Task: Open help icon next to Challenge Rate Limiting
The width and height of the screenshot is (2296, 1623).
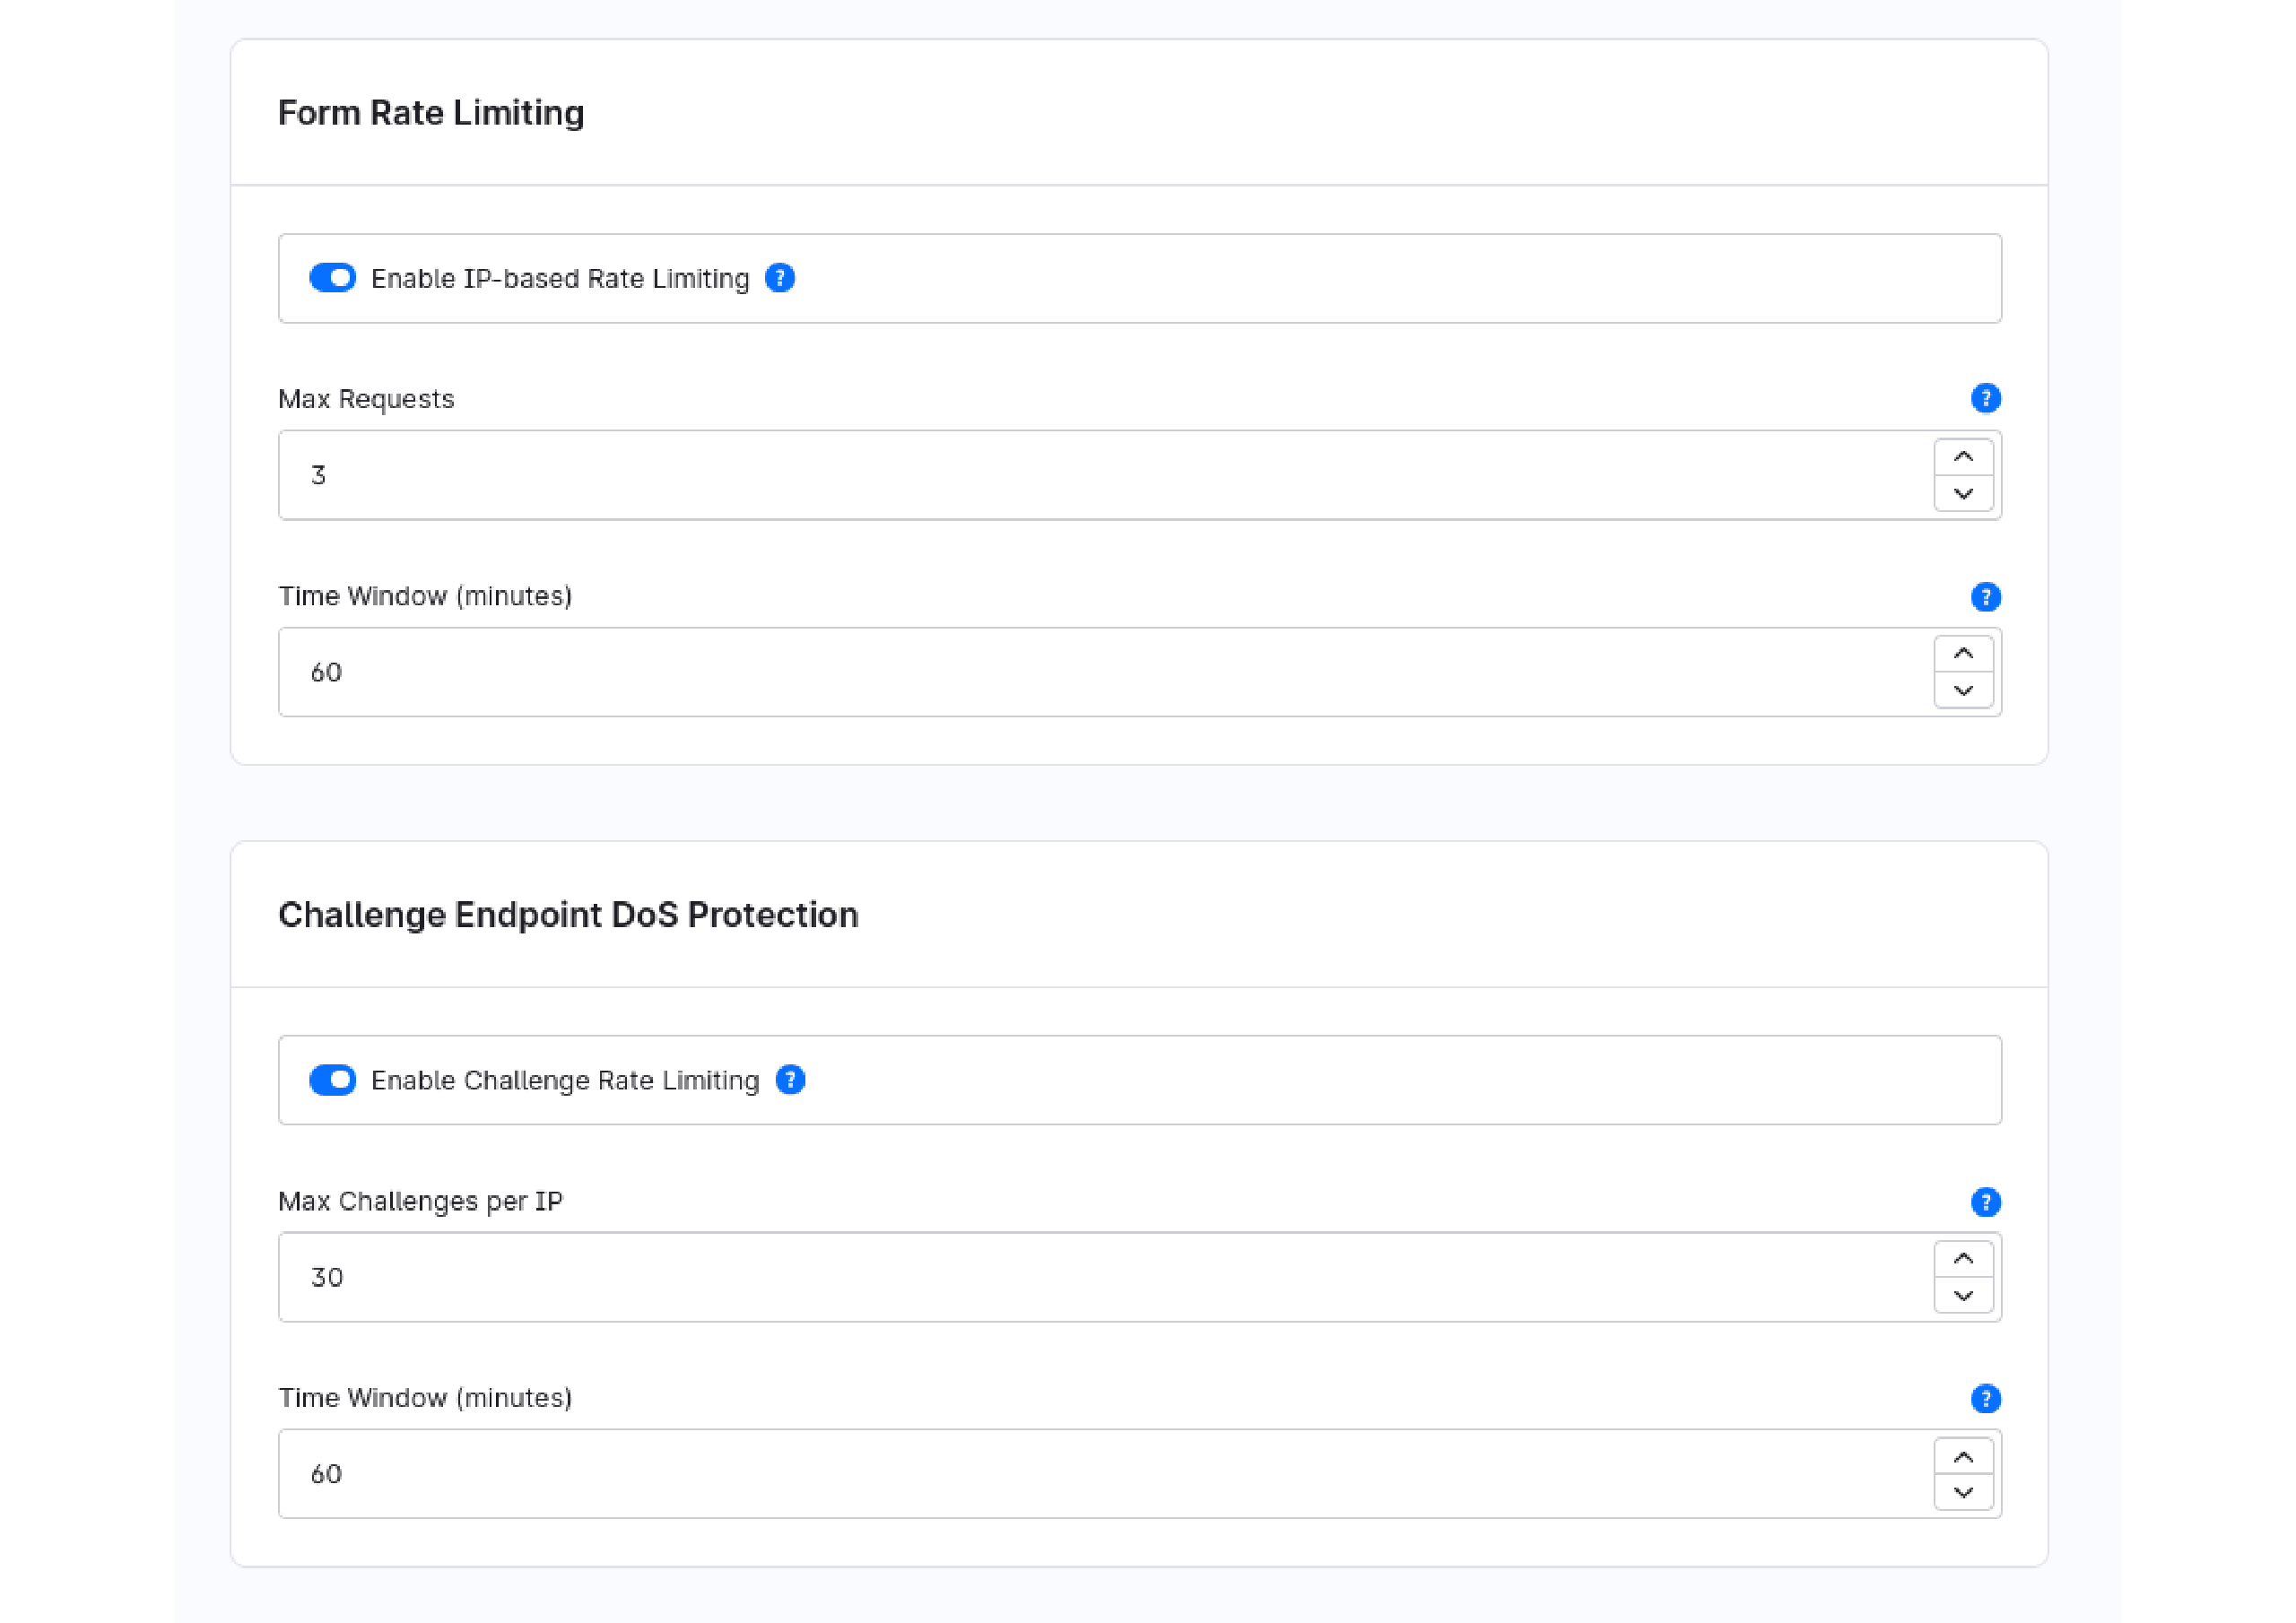Action: point(790,1080)
